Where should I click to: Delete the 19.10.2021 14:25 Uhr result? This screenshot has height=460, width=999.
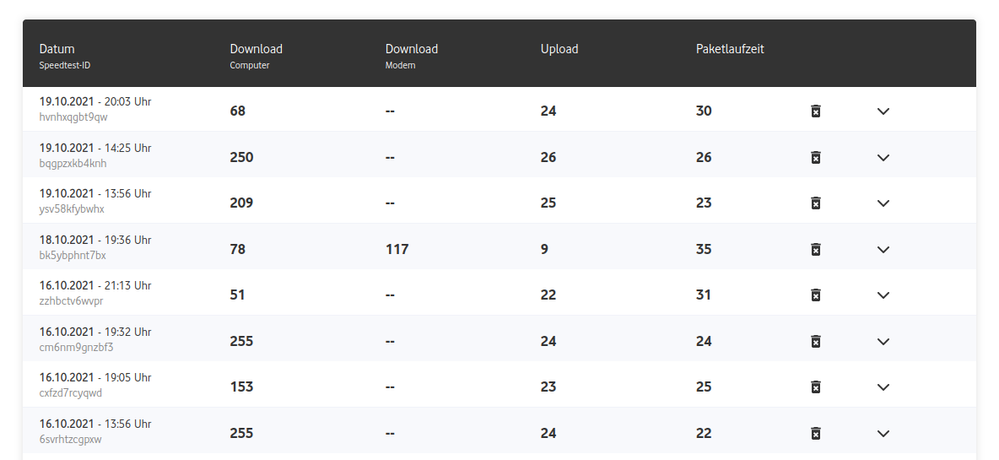pyautogui.click(x=816, y=157)
